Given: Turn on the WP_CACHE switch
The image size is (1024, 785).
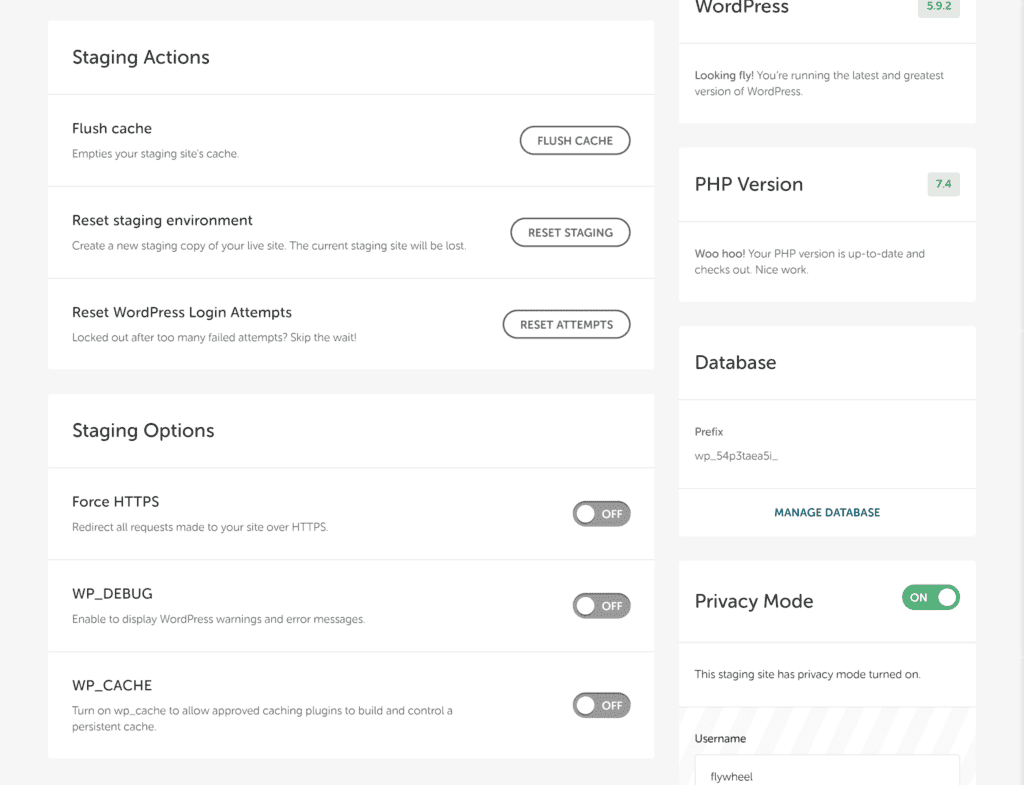Looking at the screenshot, I should (x=601, y=705).
